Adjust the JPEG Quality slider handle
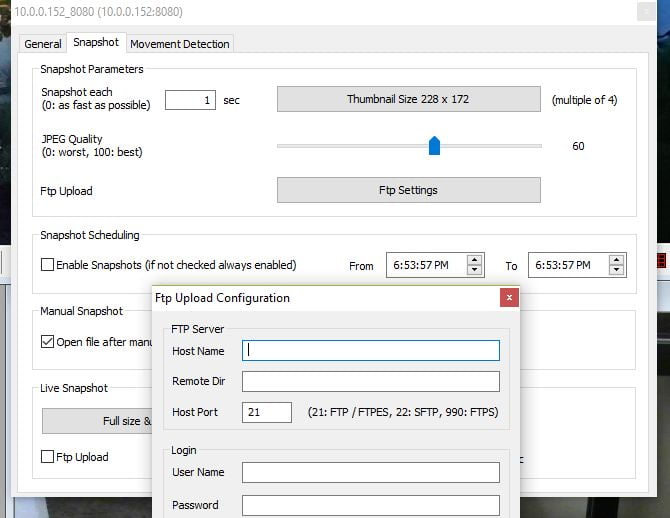Viewport: 670px width, 518px height. (434, 146)
